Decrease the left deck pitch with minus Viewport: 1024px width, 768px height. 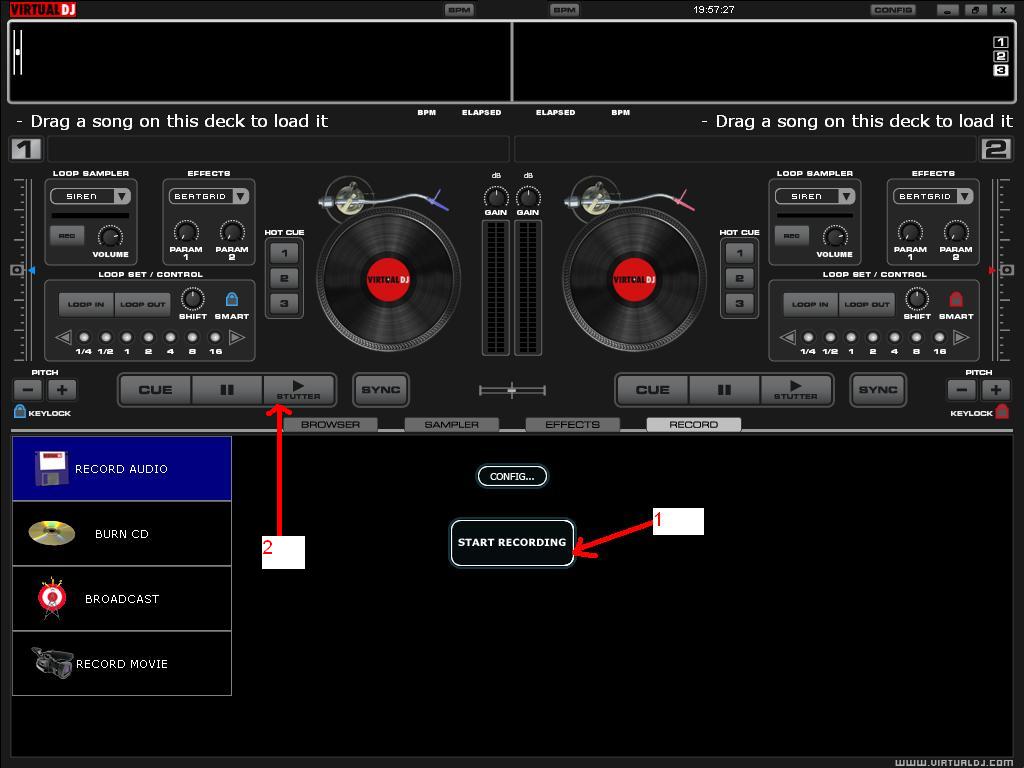[28, 390]
